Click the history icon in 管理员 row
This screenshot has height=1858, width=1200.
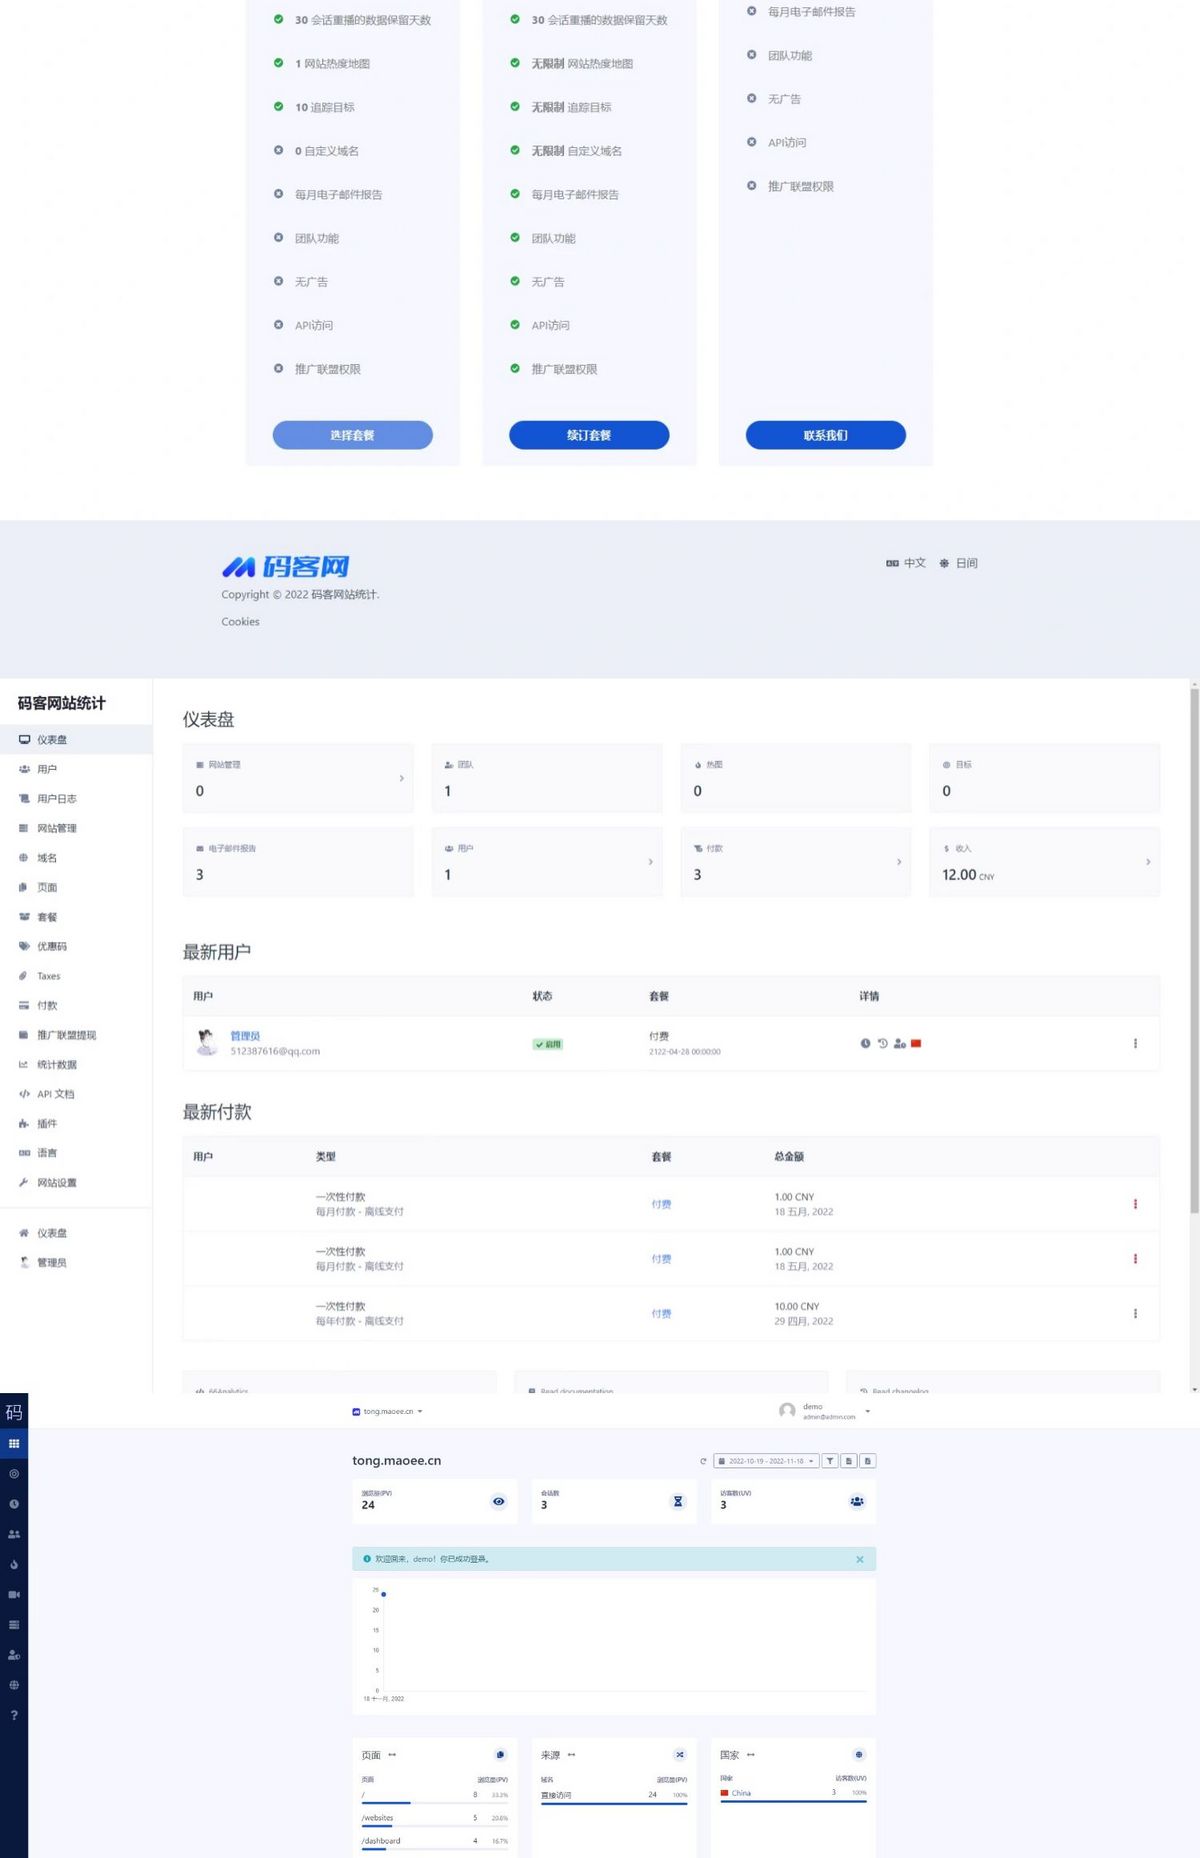pos(882,1043)
